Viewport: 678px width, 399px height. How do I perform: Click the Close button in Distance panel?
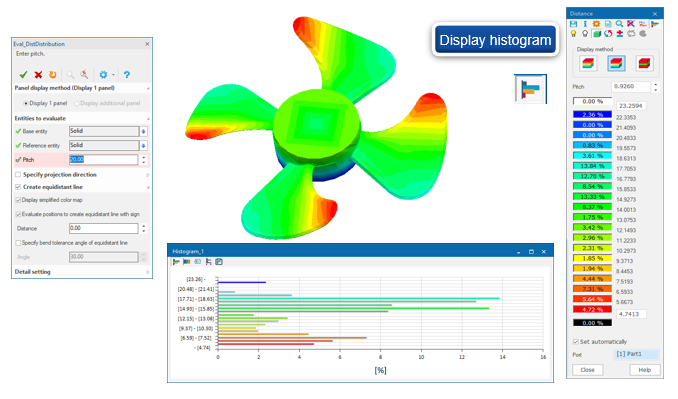click(x=587, y=370)
